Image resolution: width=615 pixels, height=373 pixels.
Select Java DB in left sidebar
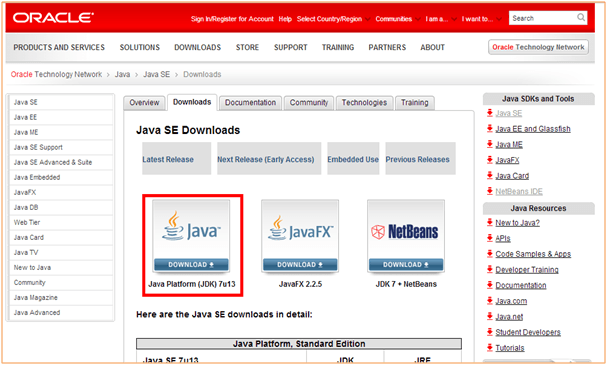pos(61,207)
